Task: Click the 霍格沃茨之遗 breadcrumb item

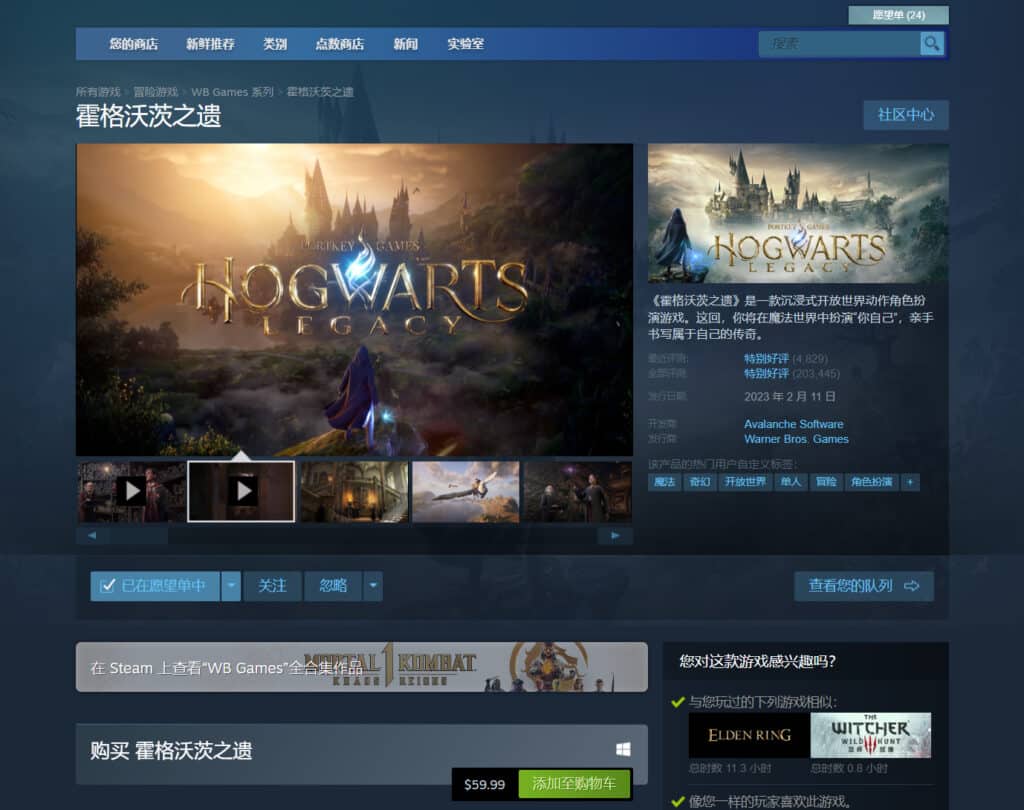Action: (320, 92)
